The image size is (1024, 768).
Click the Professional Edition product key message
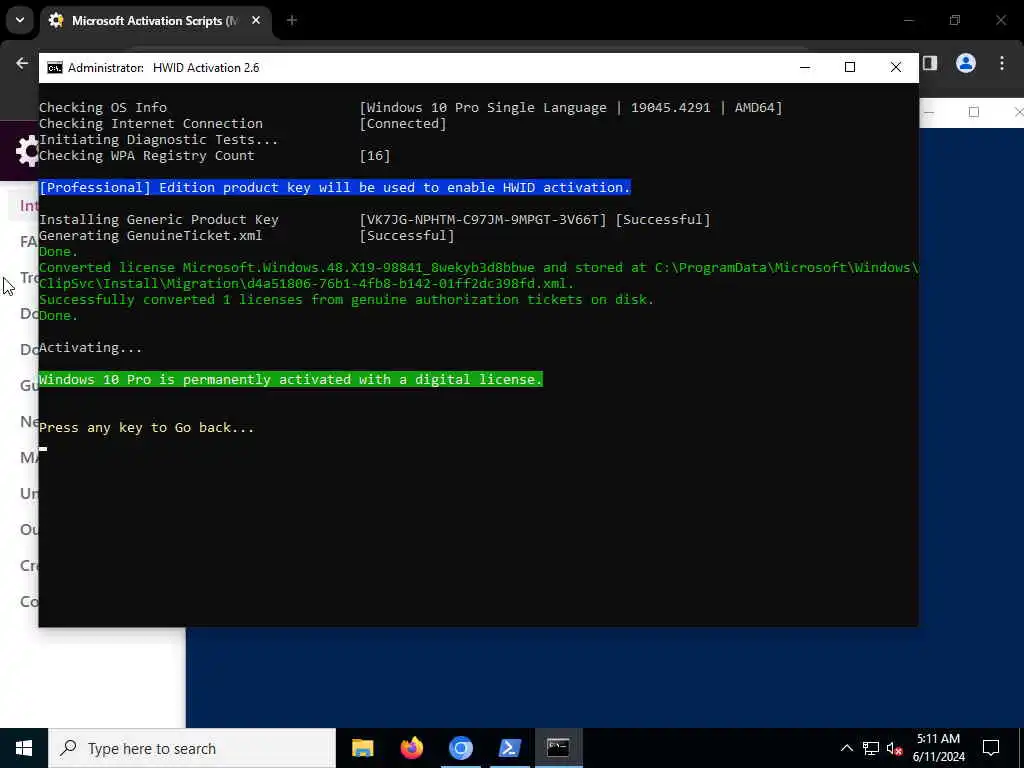point(335,187)
